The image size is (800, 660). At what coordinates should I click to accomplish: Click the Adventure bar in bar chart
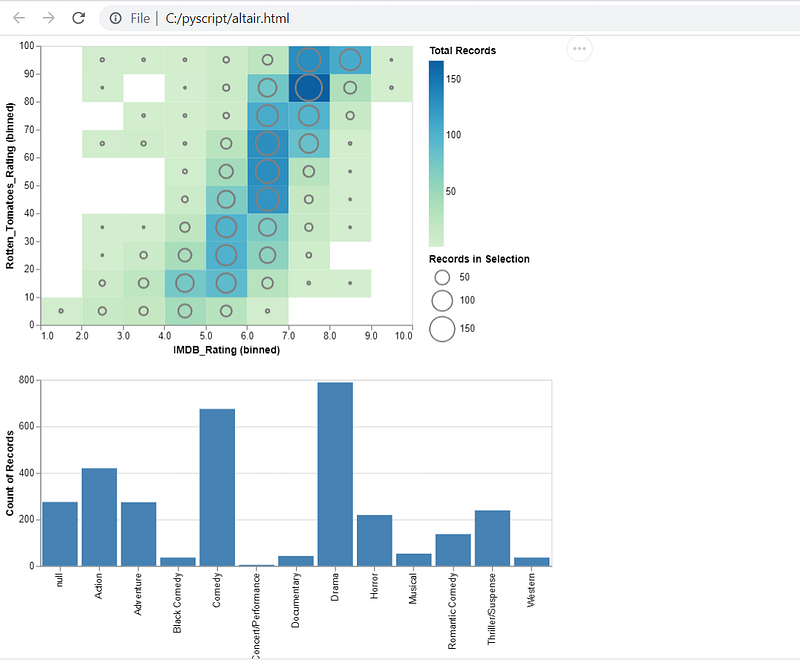[139, 534]
